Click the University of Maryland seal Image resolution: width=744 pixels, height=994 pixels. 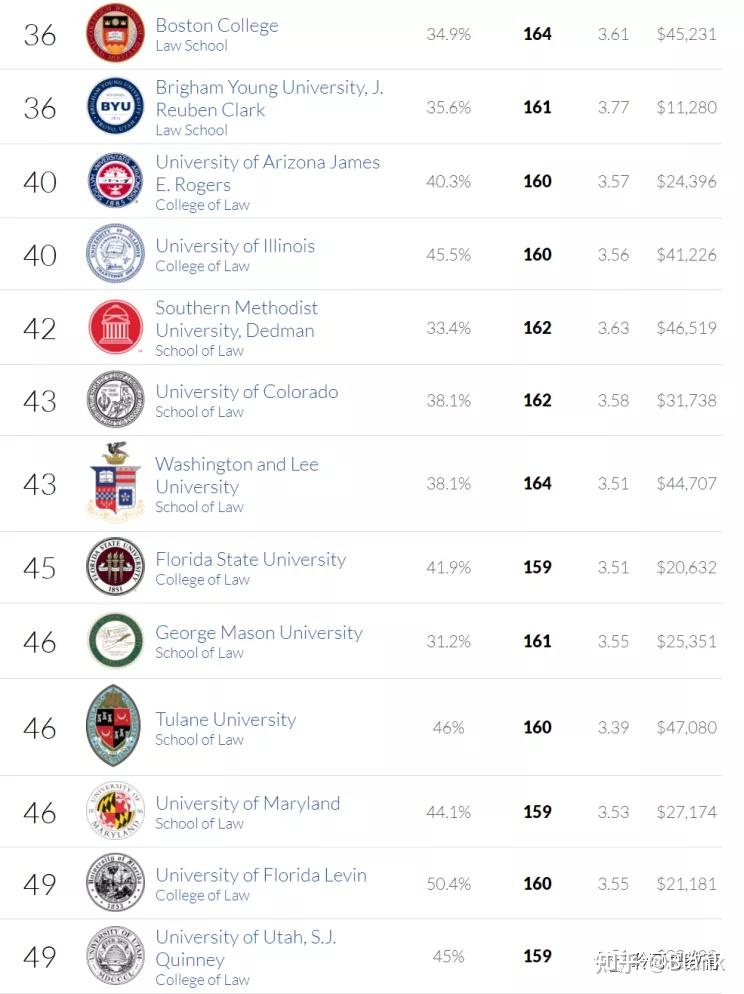115,811
